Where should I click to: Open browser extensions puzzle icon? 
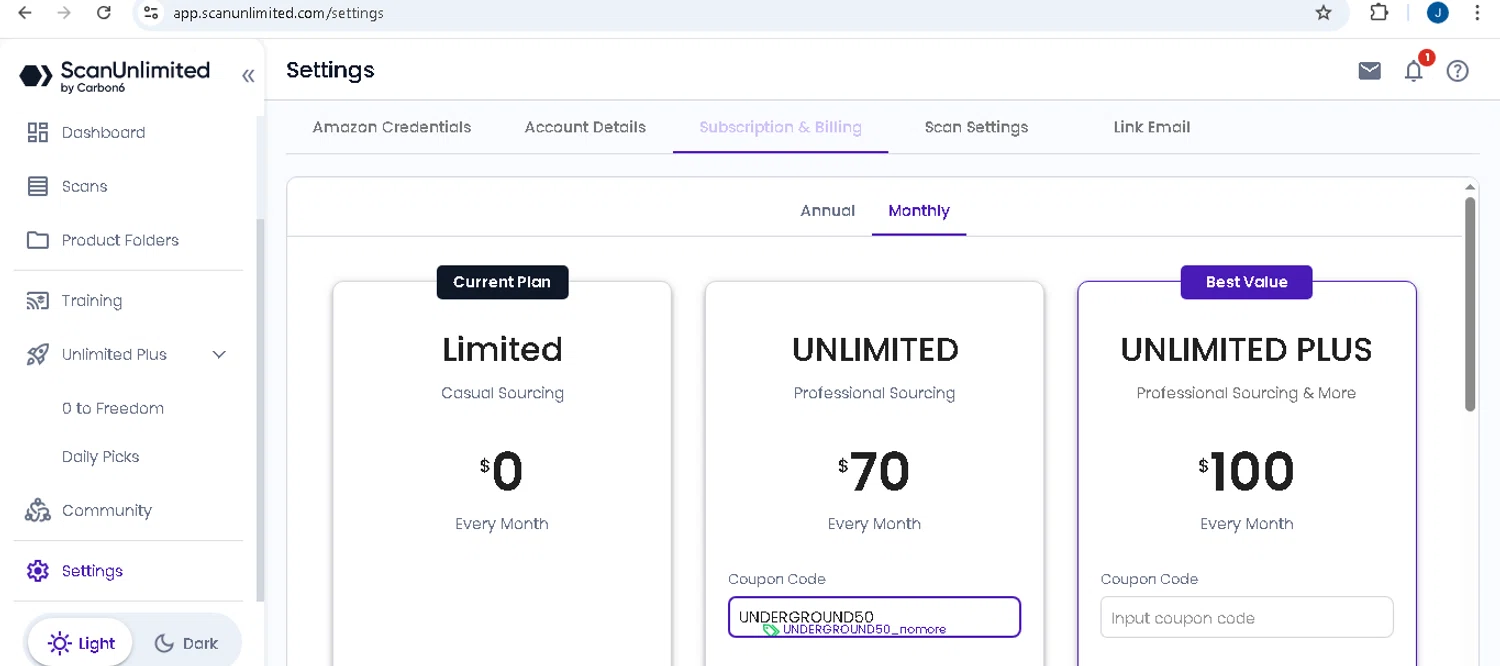coord(1379,13)
